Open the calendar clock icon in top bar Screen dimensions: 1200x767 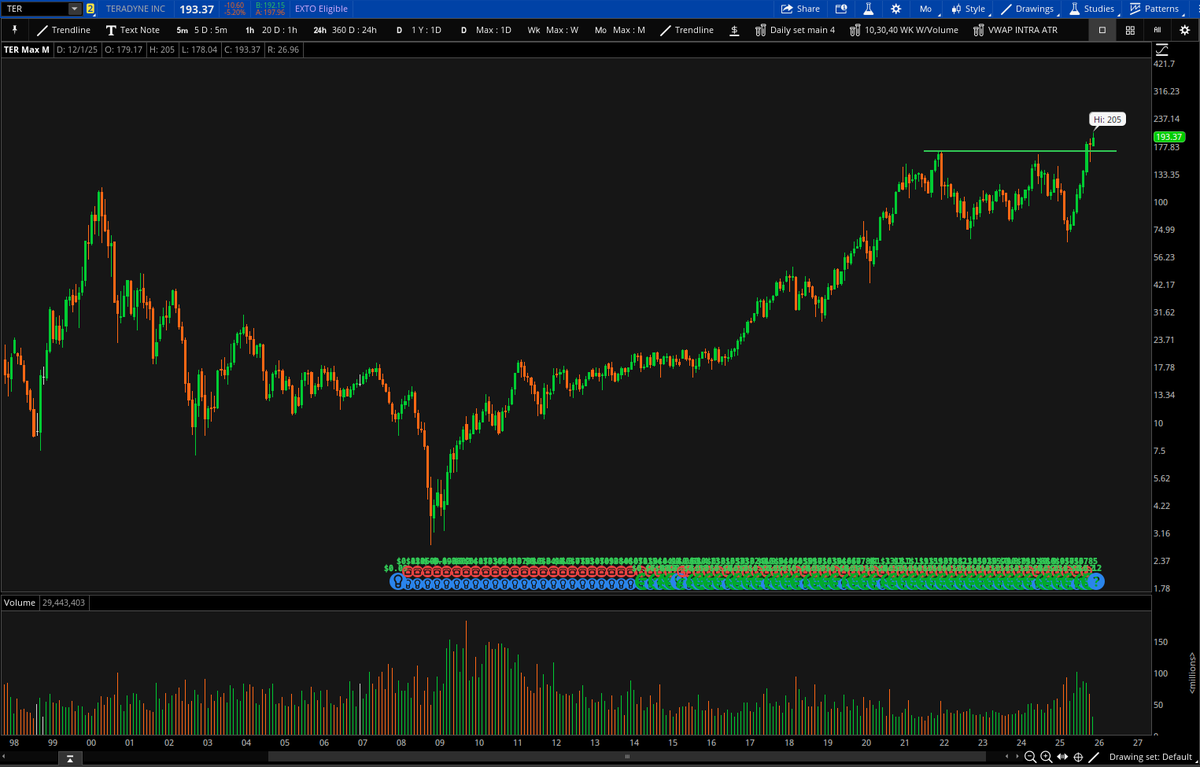840,8
